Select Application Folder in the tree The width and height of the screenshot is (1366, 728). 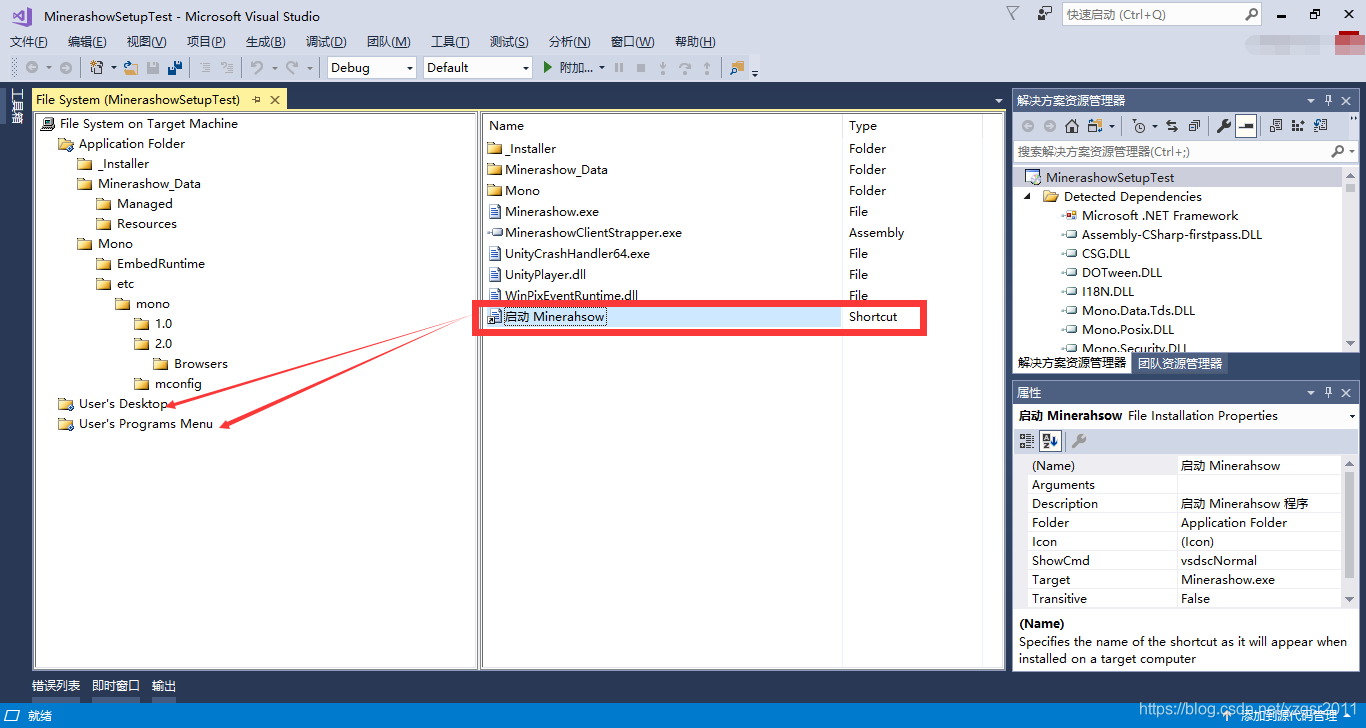[x=131, y=144]
